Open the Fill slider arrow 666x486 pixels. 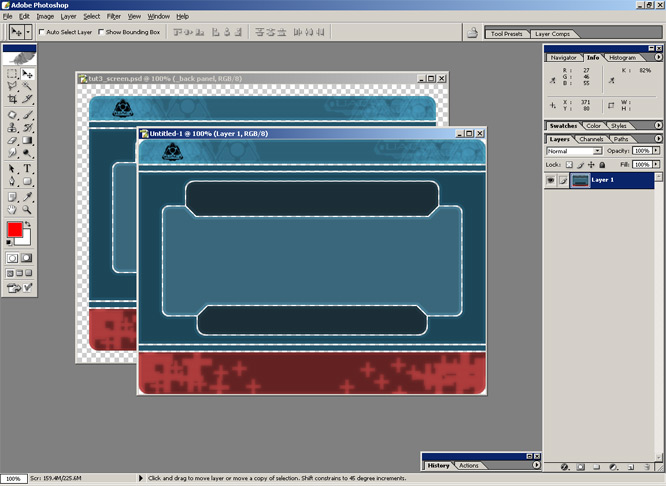657,164
